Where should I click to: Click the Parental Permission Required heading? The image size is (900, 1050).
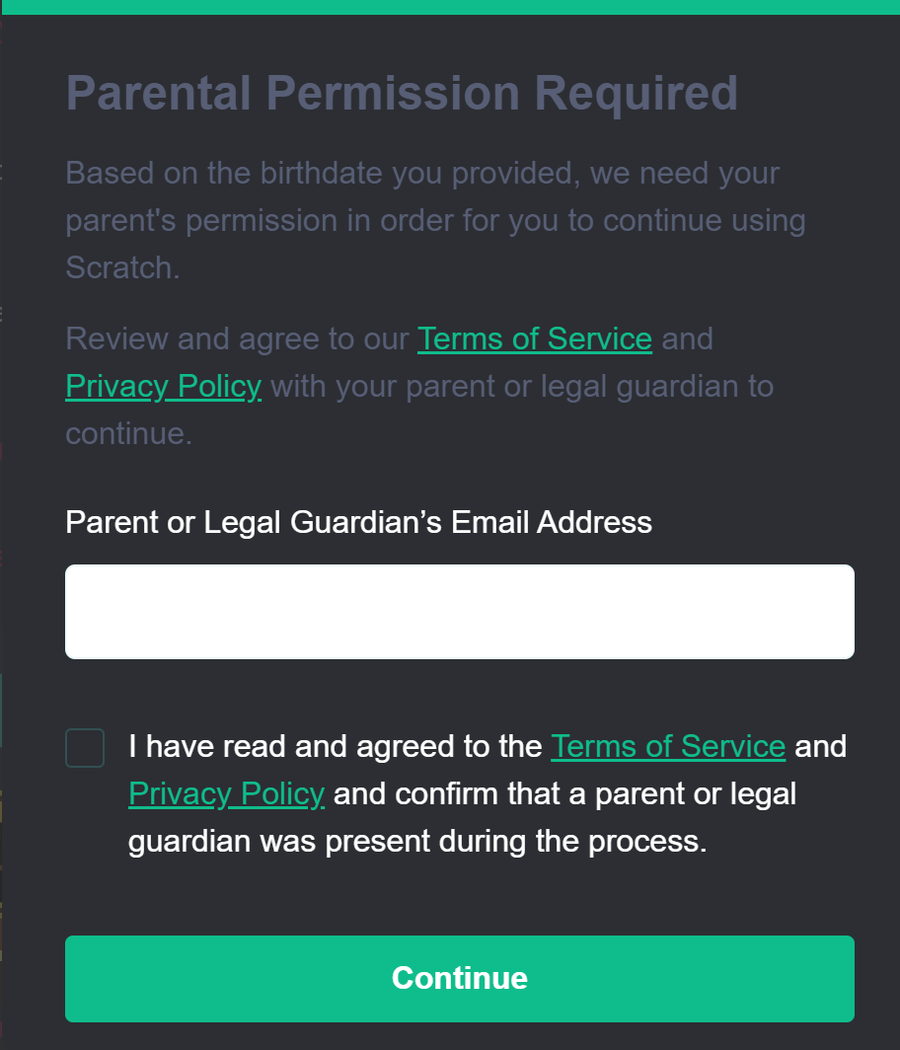(x=401, y=93)
